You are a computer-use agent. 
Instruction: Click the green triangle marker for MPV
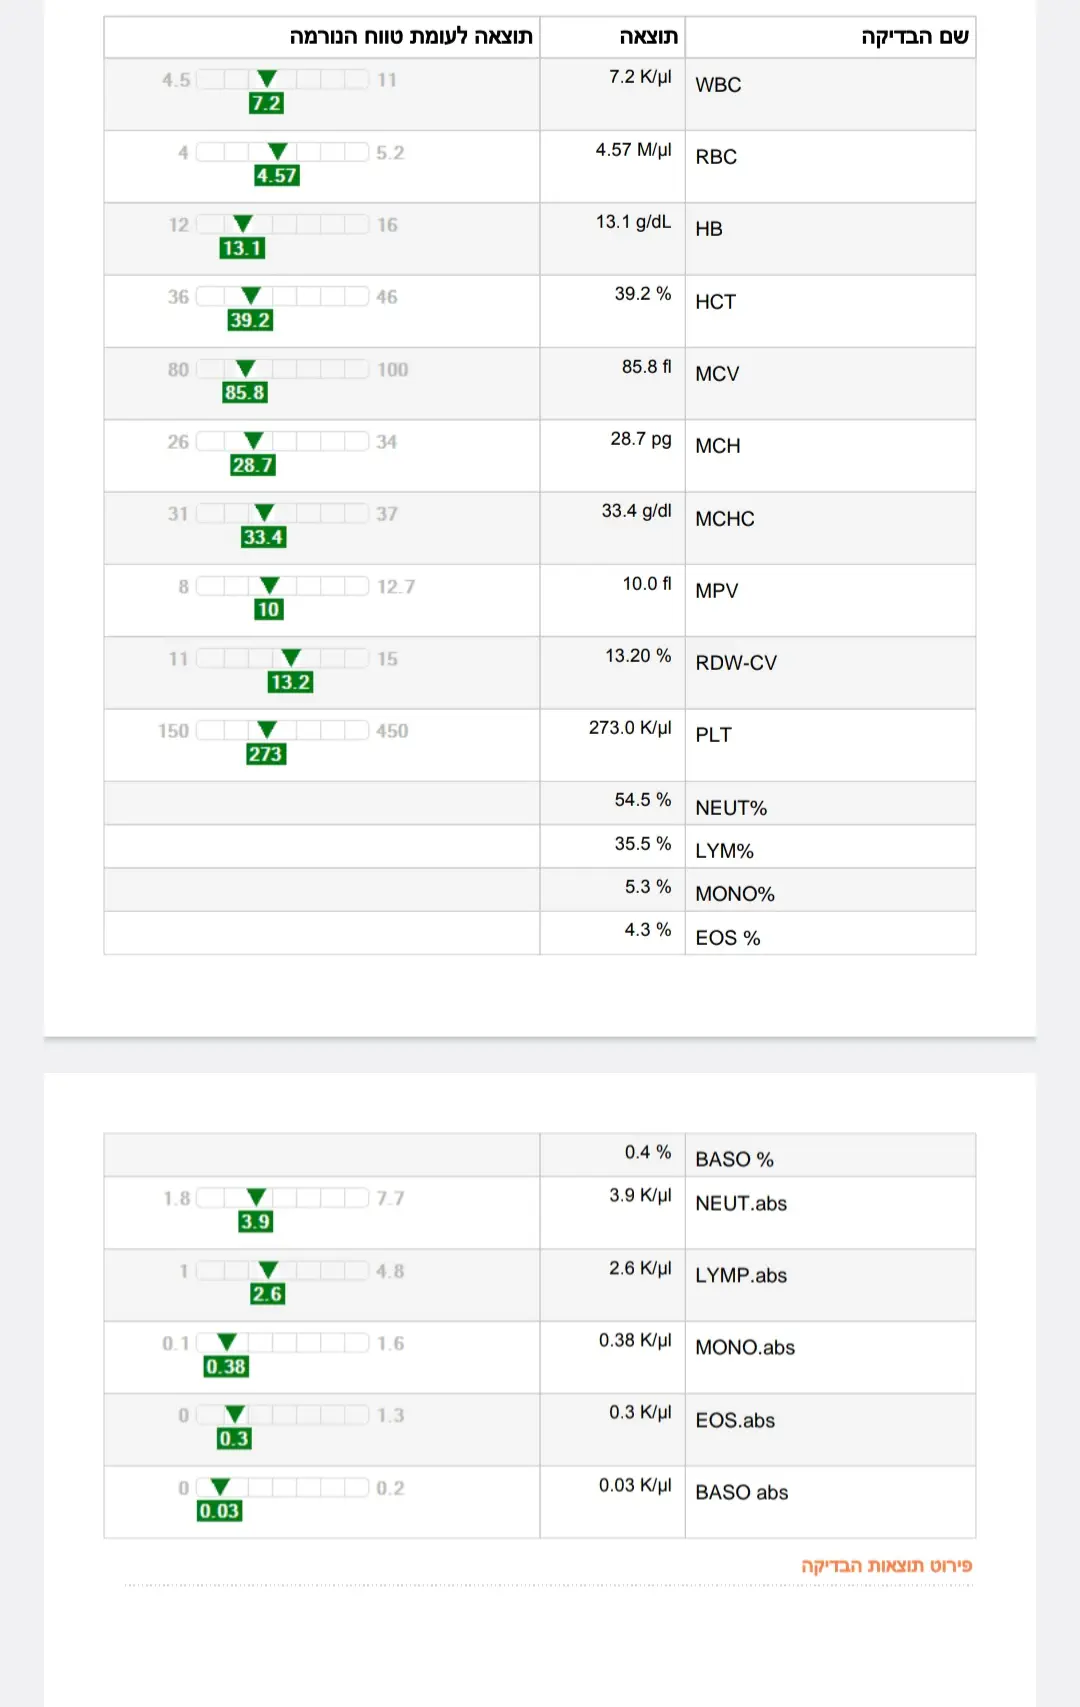click(x=269, y=585)
